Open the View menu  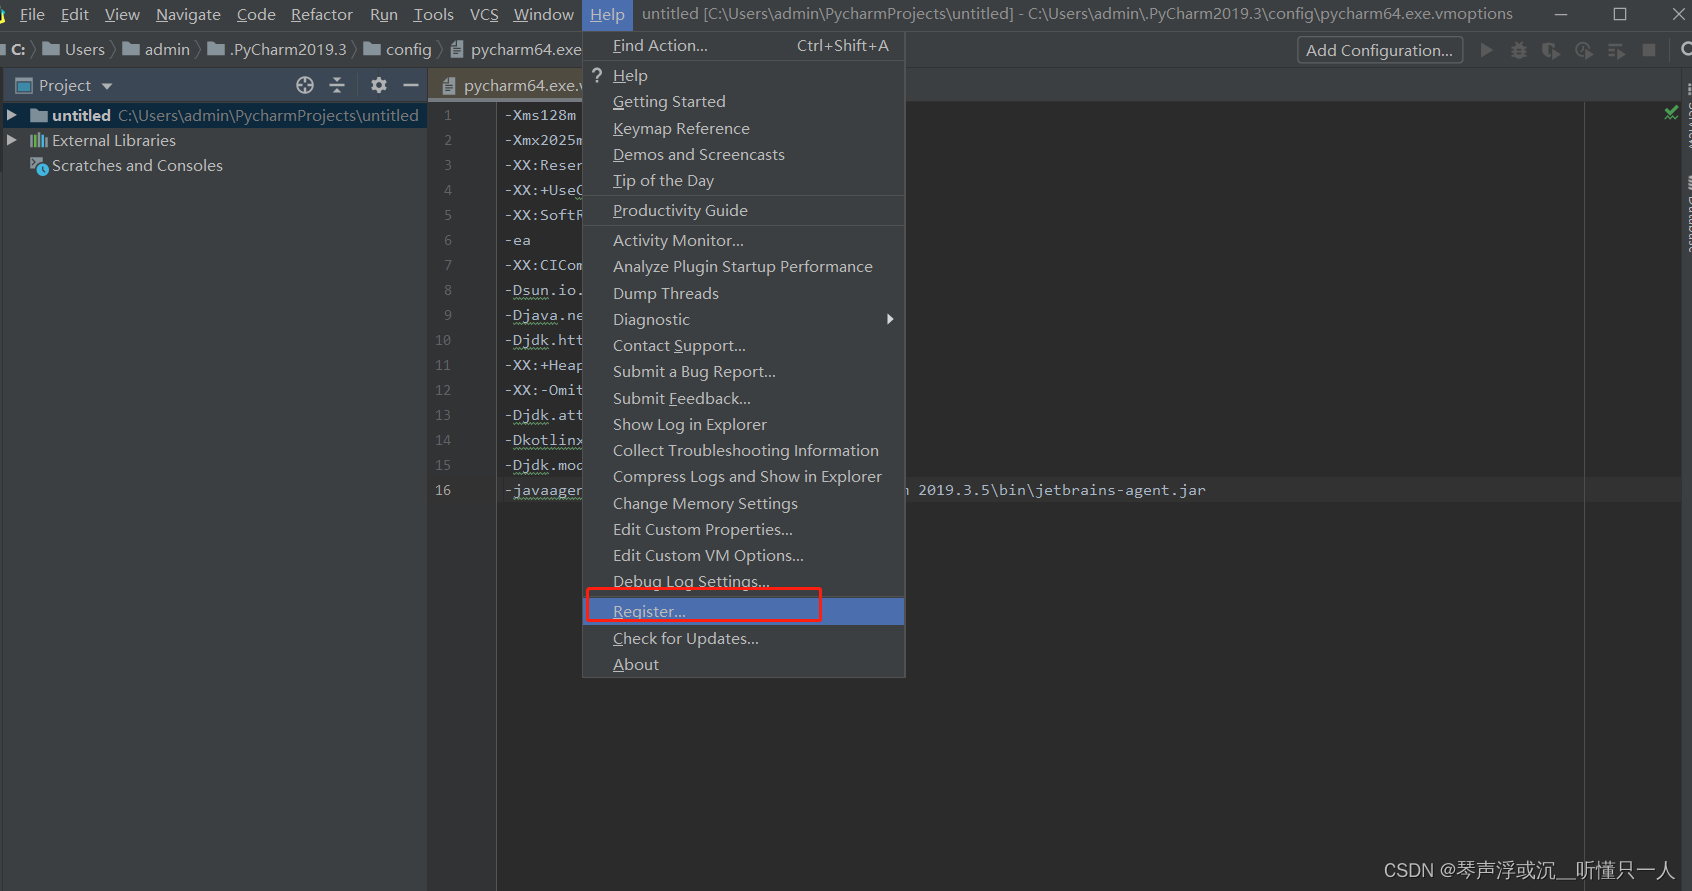pos(122,14)
